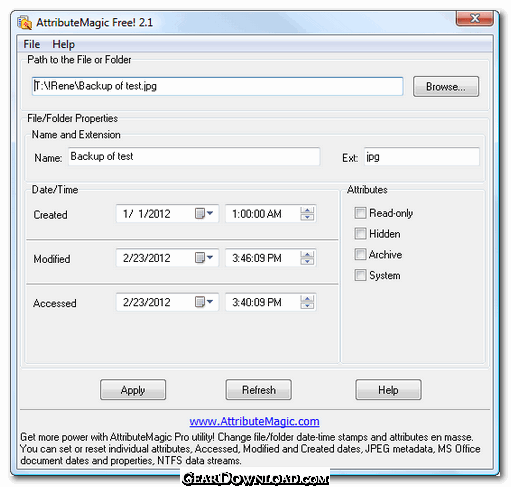
Task: Click the AttributeMagic app icon in title bar
Action: (25, 22)
